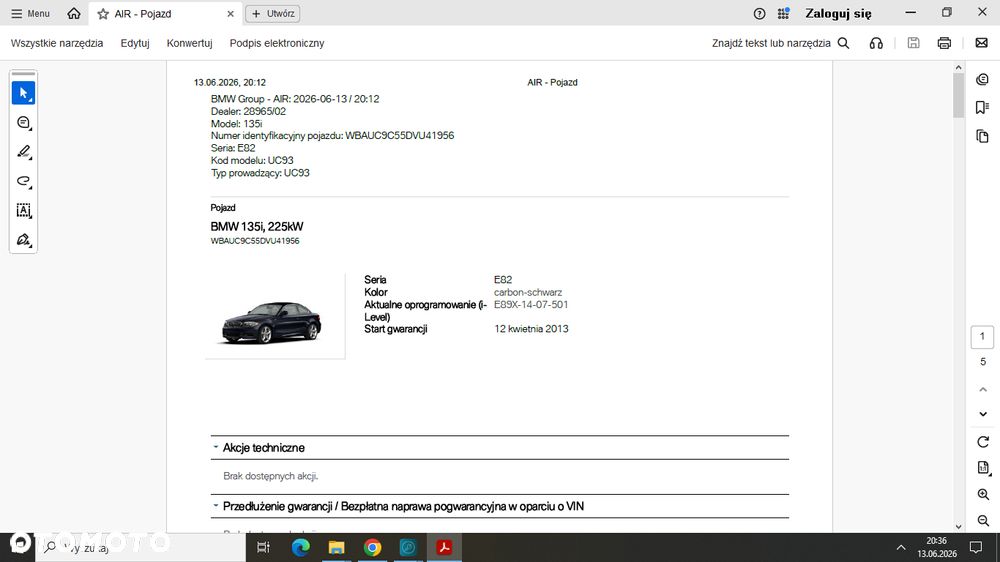This screenshot has width=1000, height=562.
Task: Open the AI assistant panel icon
Action: pos(982,79)
